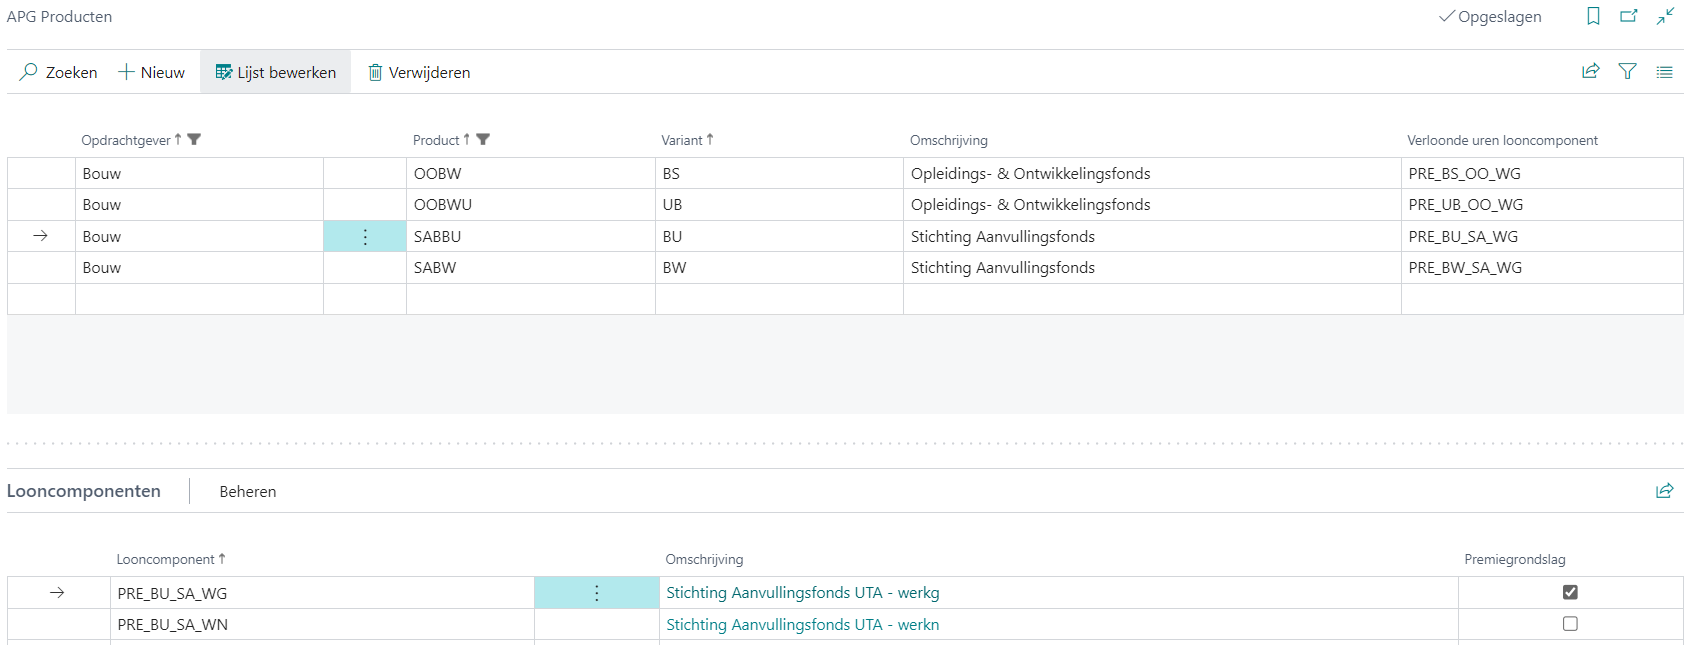Check Premiegrondslag for PRE_BU_SA_WN
This screenshot has height=645, width=1691.
click(x=1570, y=624)
